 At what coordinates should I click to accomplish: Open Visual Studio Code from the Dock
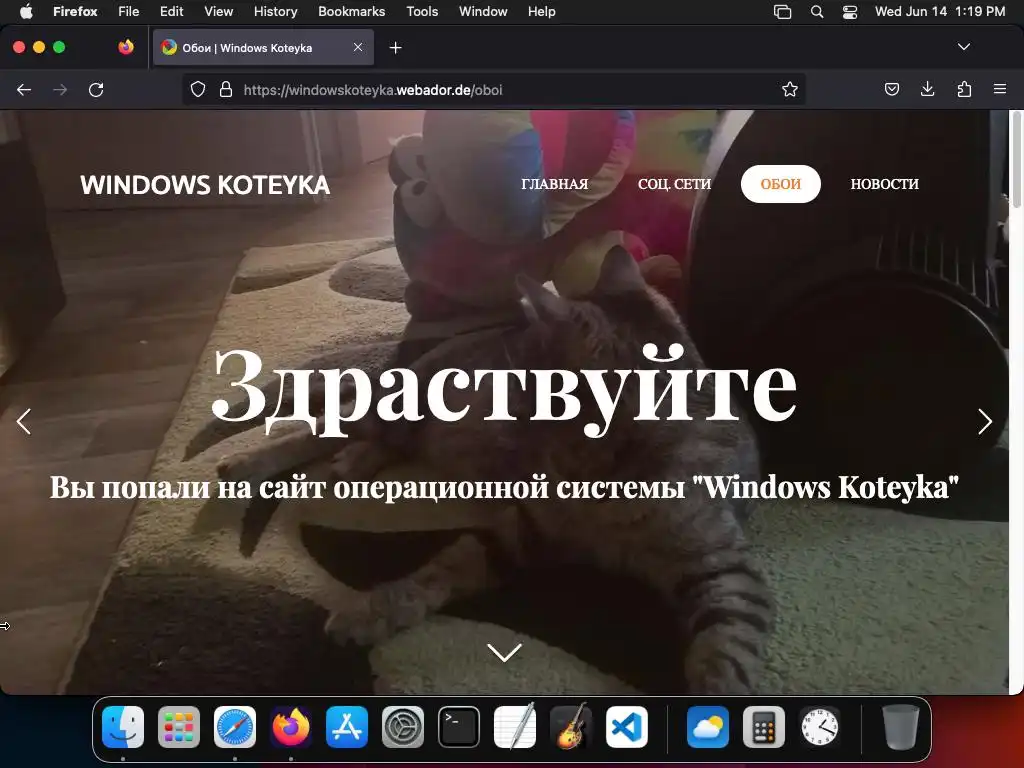click(x=627, y=727)
